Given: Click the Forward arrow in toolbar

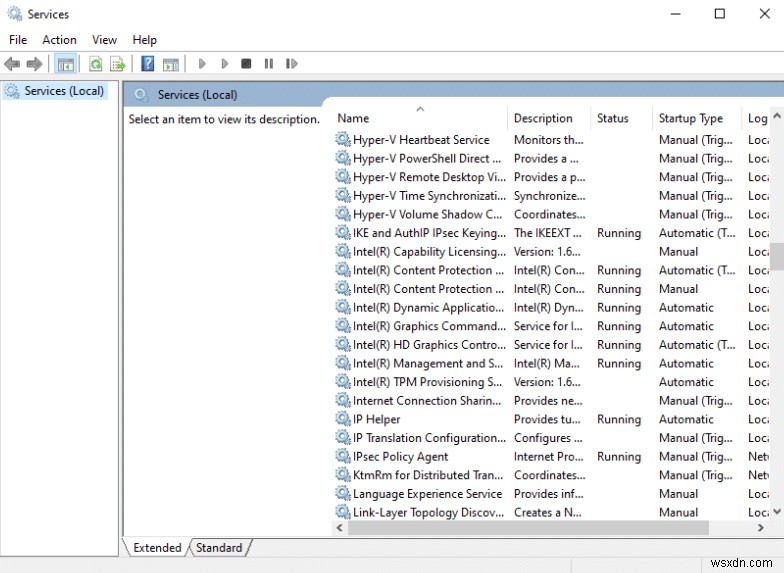Looking at the screenshot, I should [34, 64].
